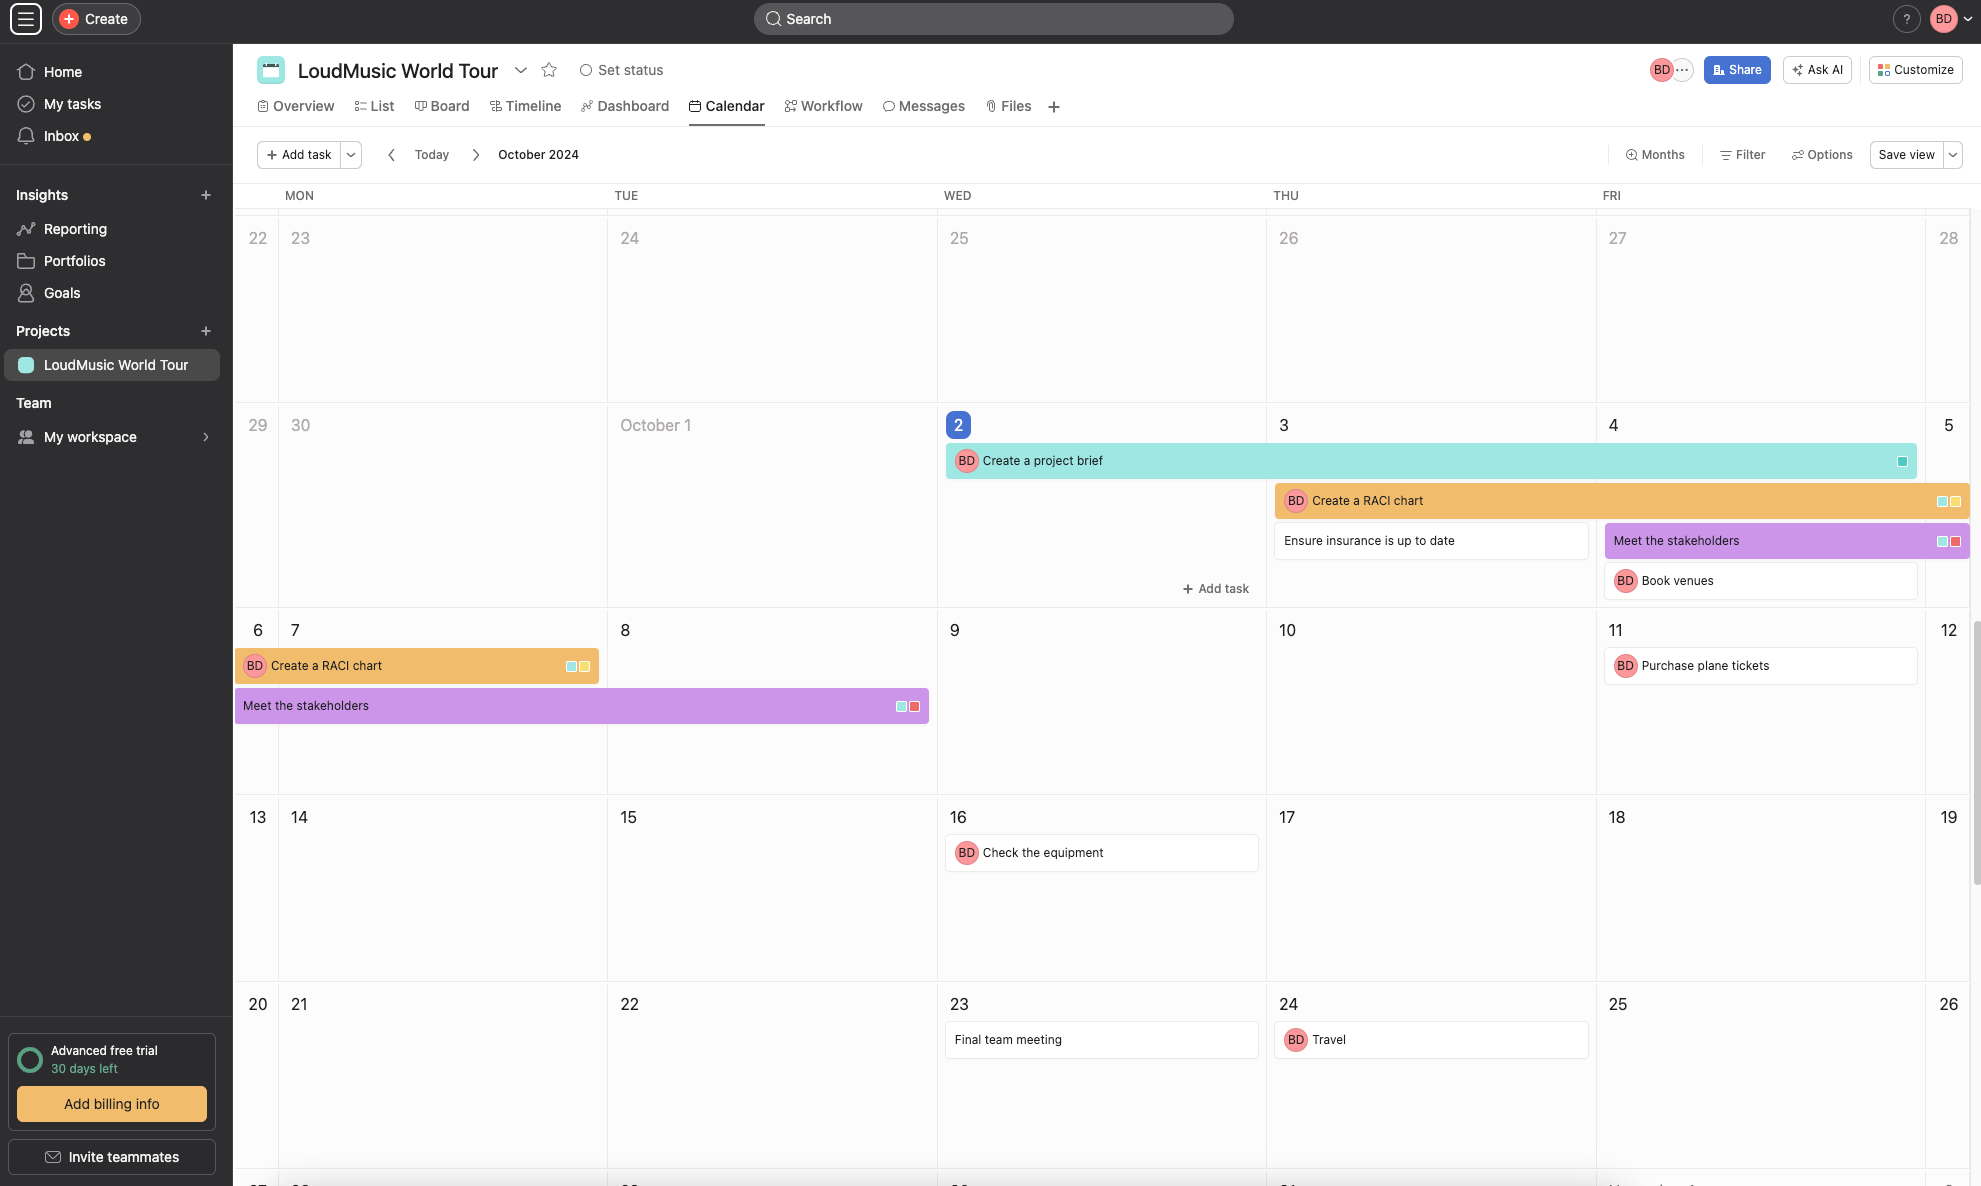This screenshot has width=1981, height=1186.
Task: Open the Months zoom selector
Action: coord(1655,155)
